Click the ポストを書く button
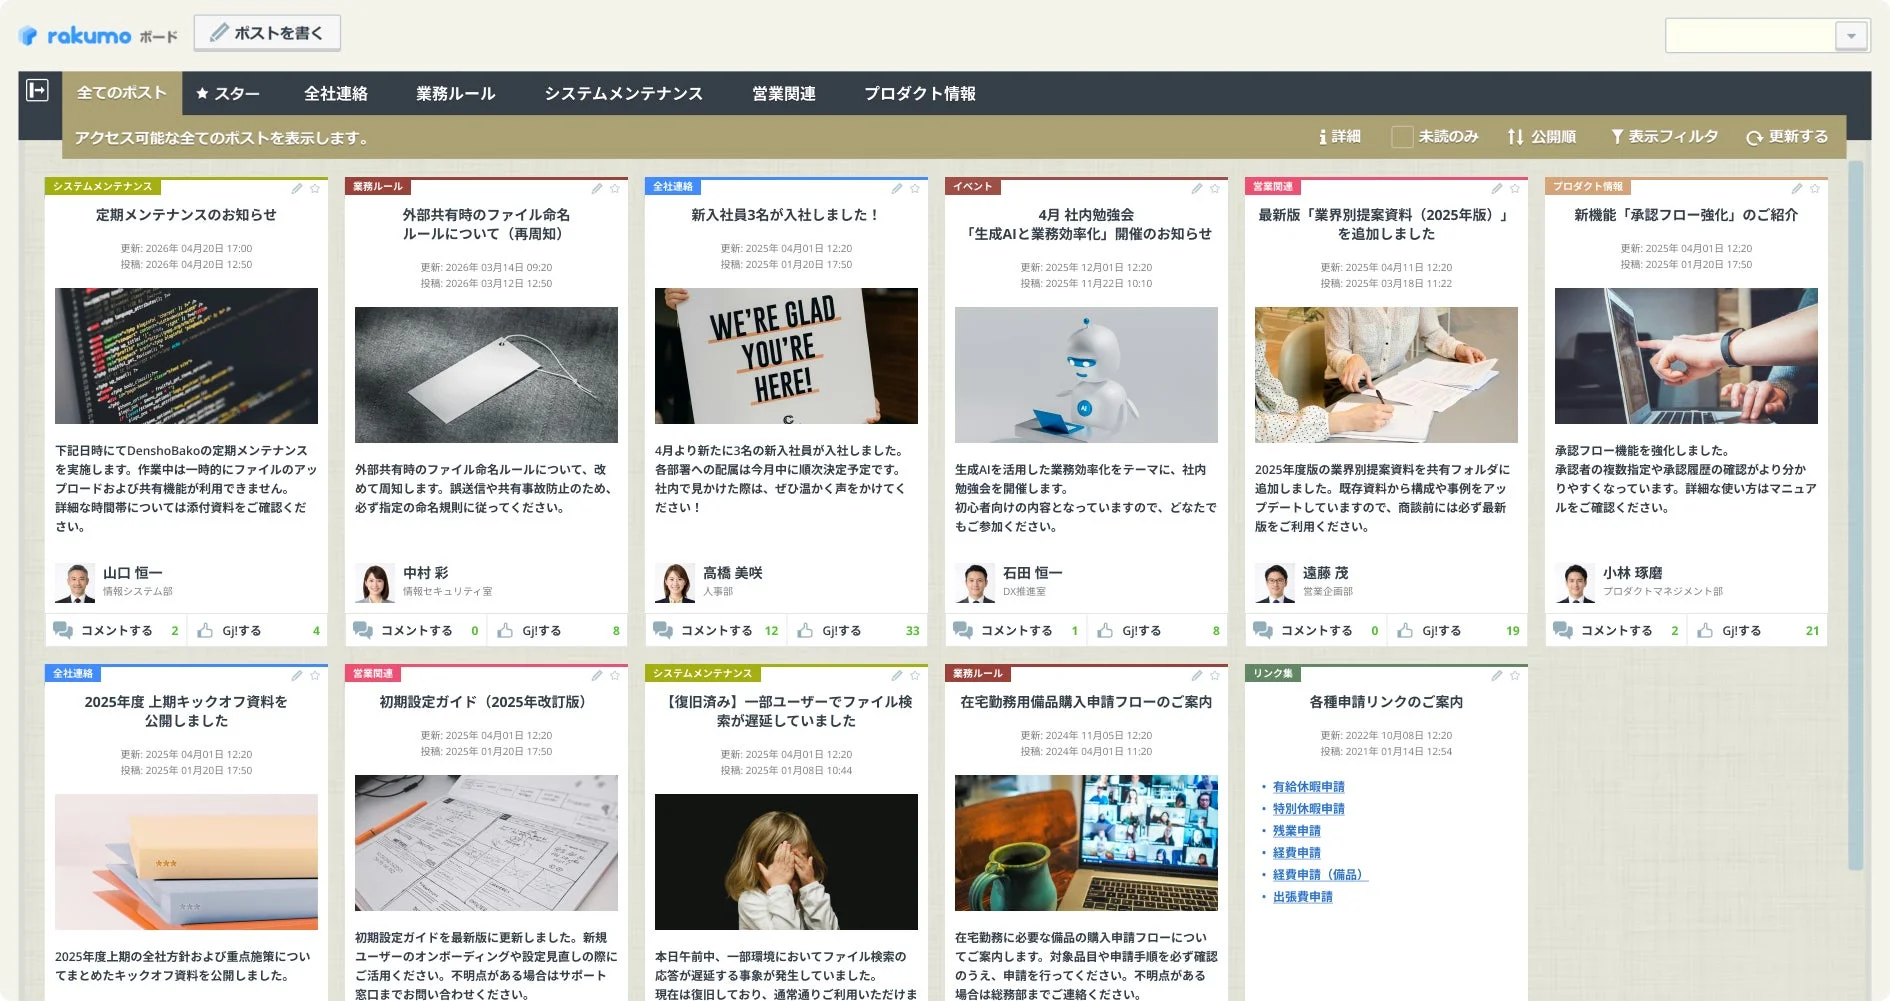This screenshot has height=1001, width=1890. point(266,32)
